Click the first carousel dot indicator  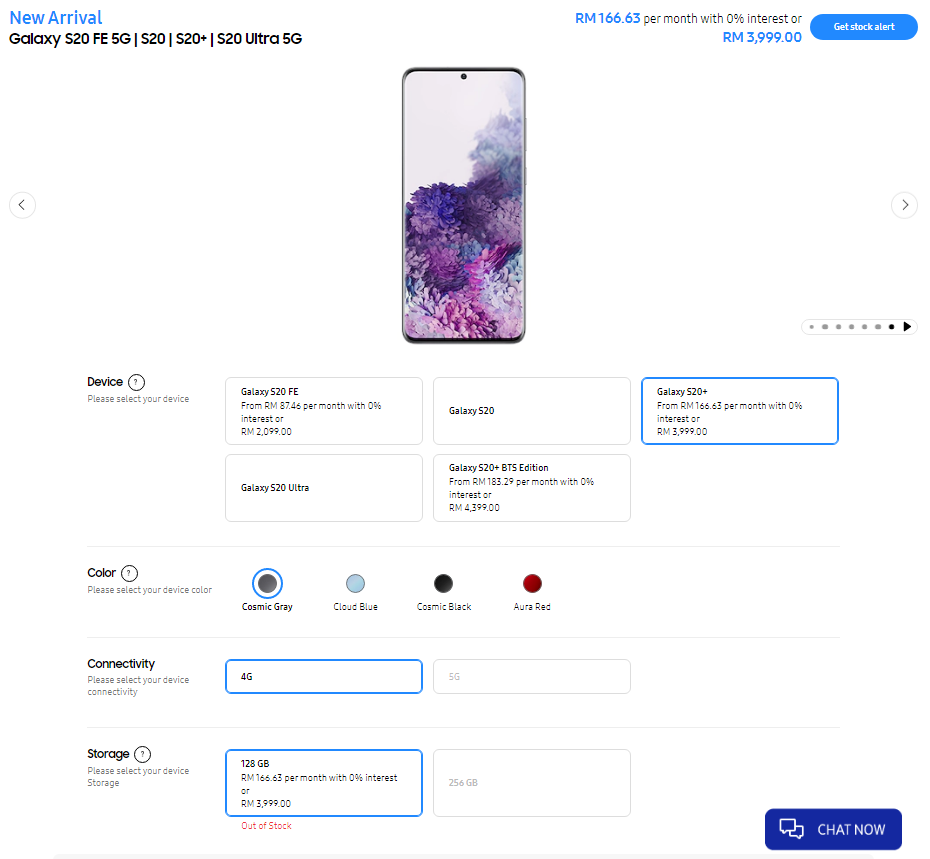coord(811,327)
